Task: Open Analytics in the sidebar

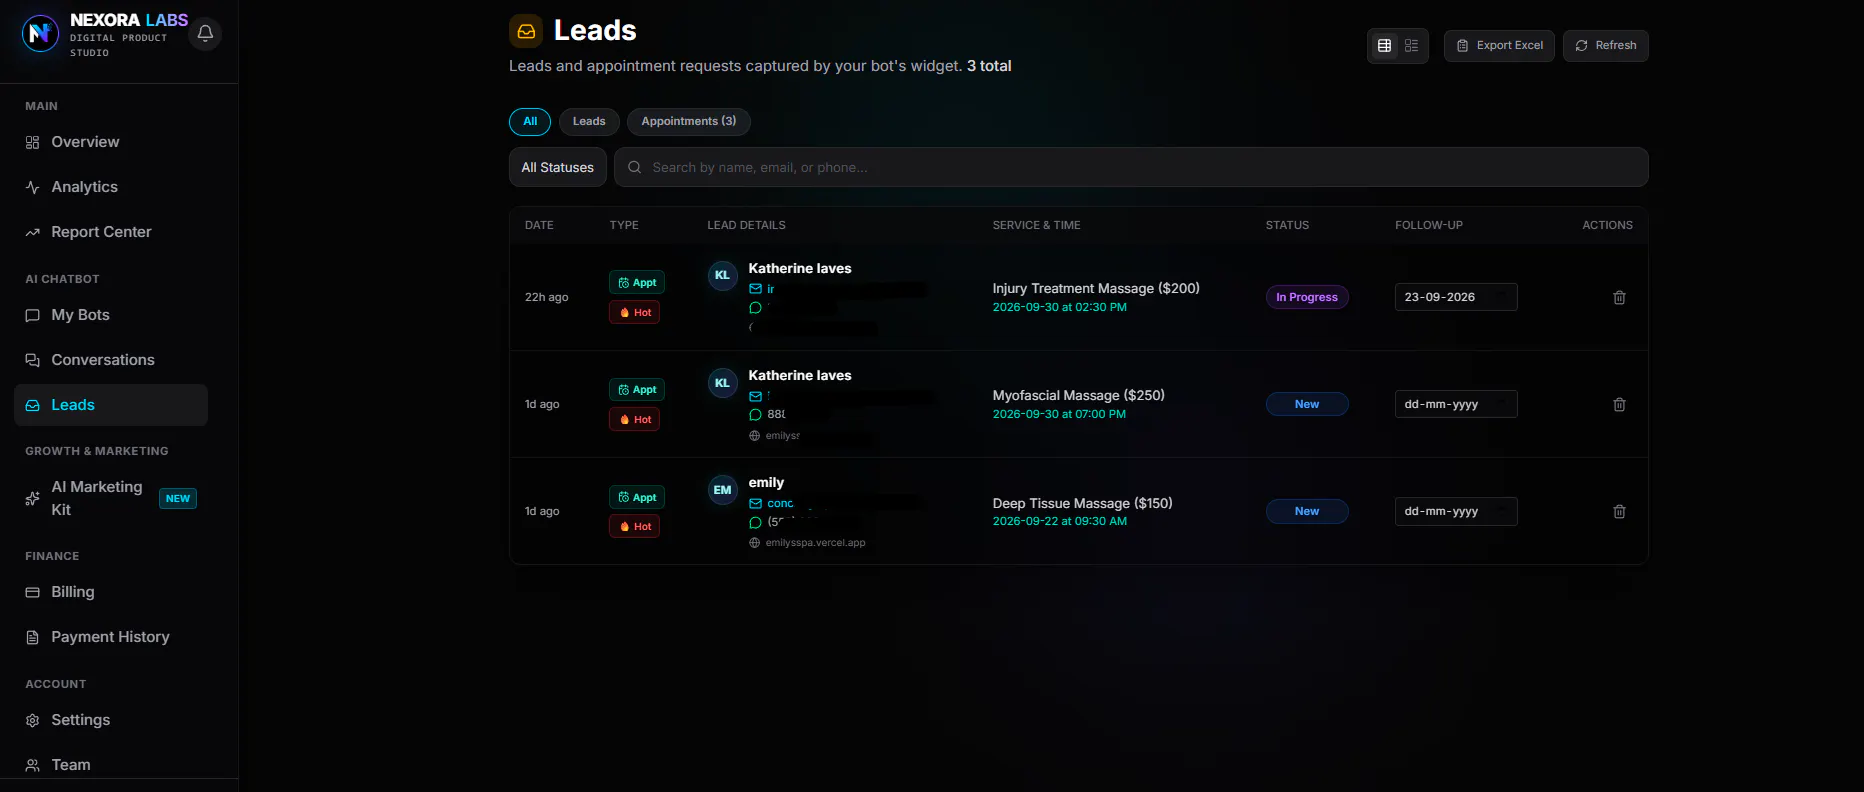Action: point(111,187)
